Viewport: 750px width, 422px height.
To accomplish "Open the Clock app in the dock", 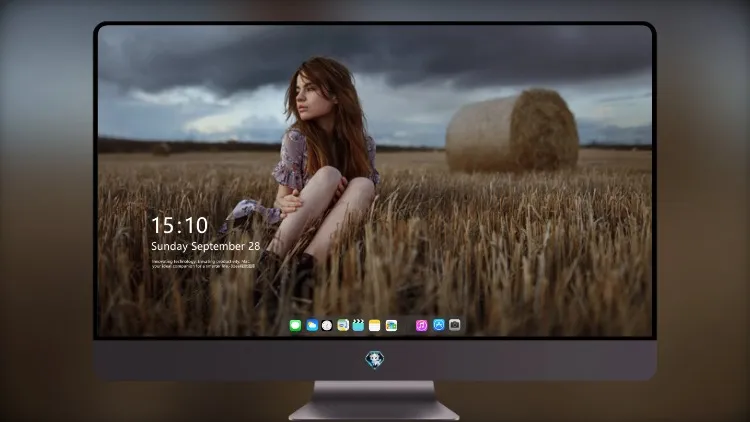I will 327,325.
